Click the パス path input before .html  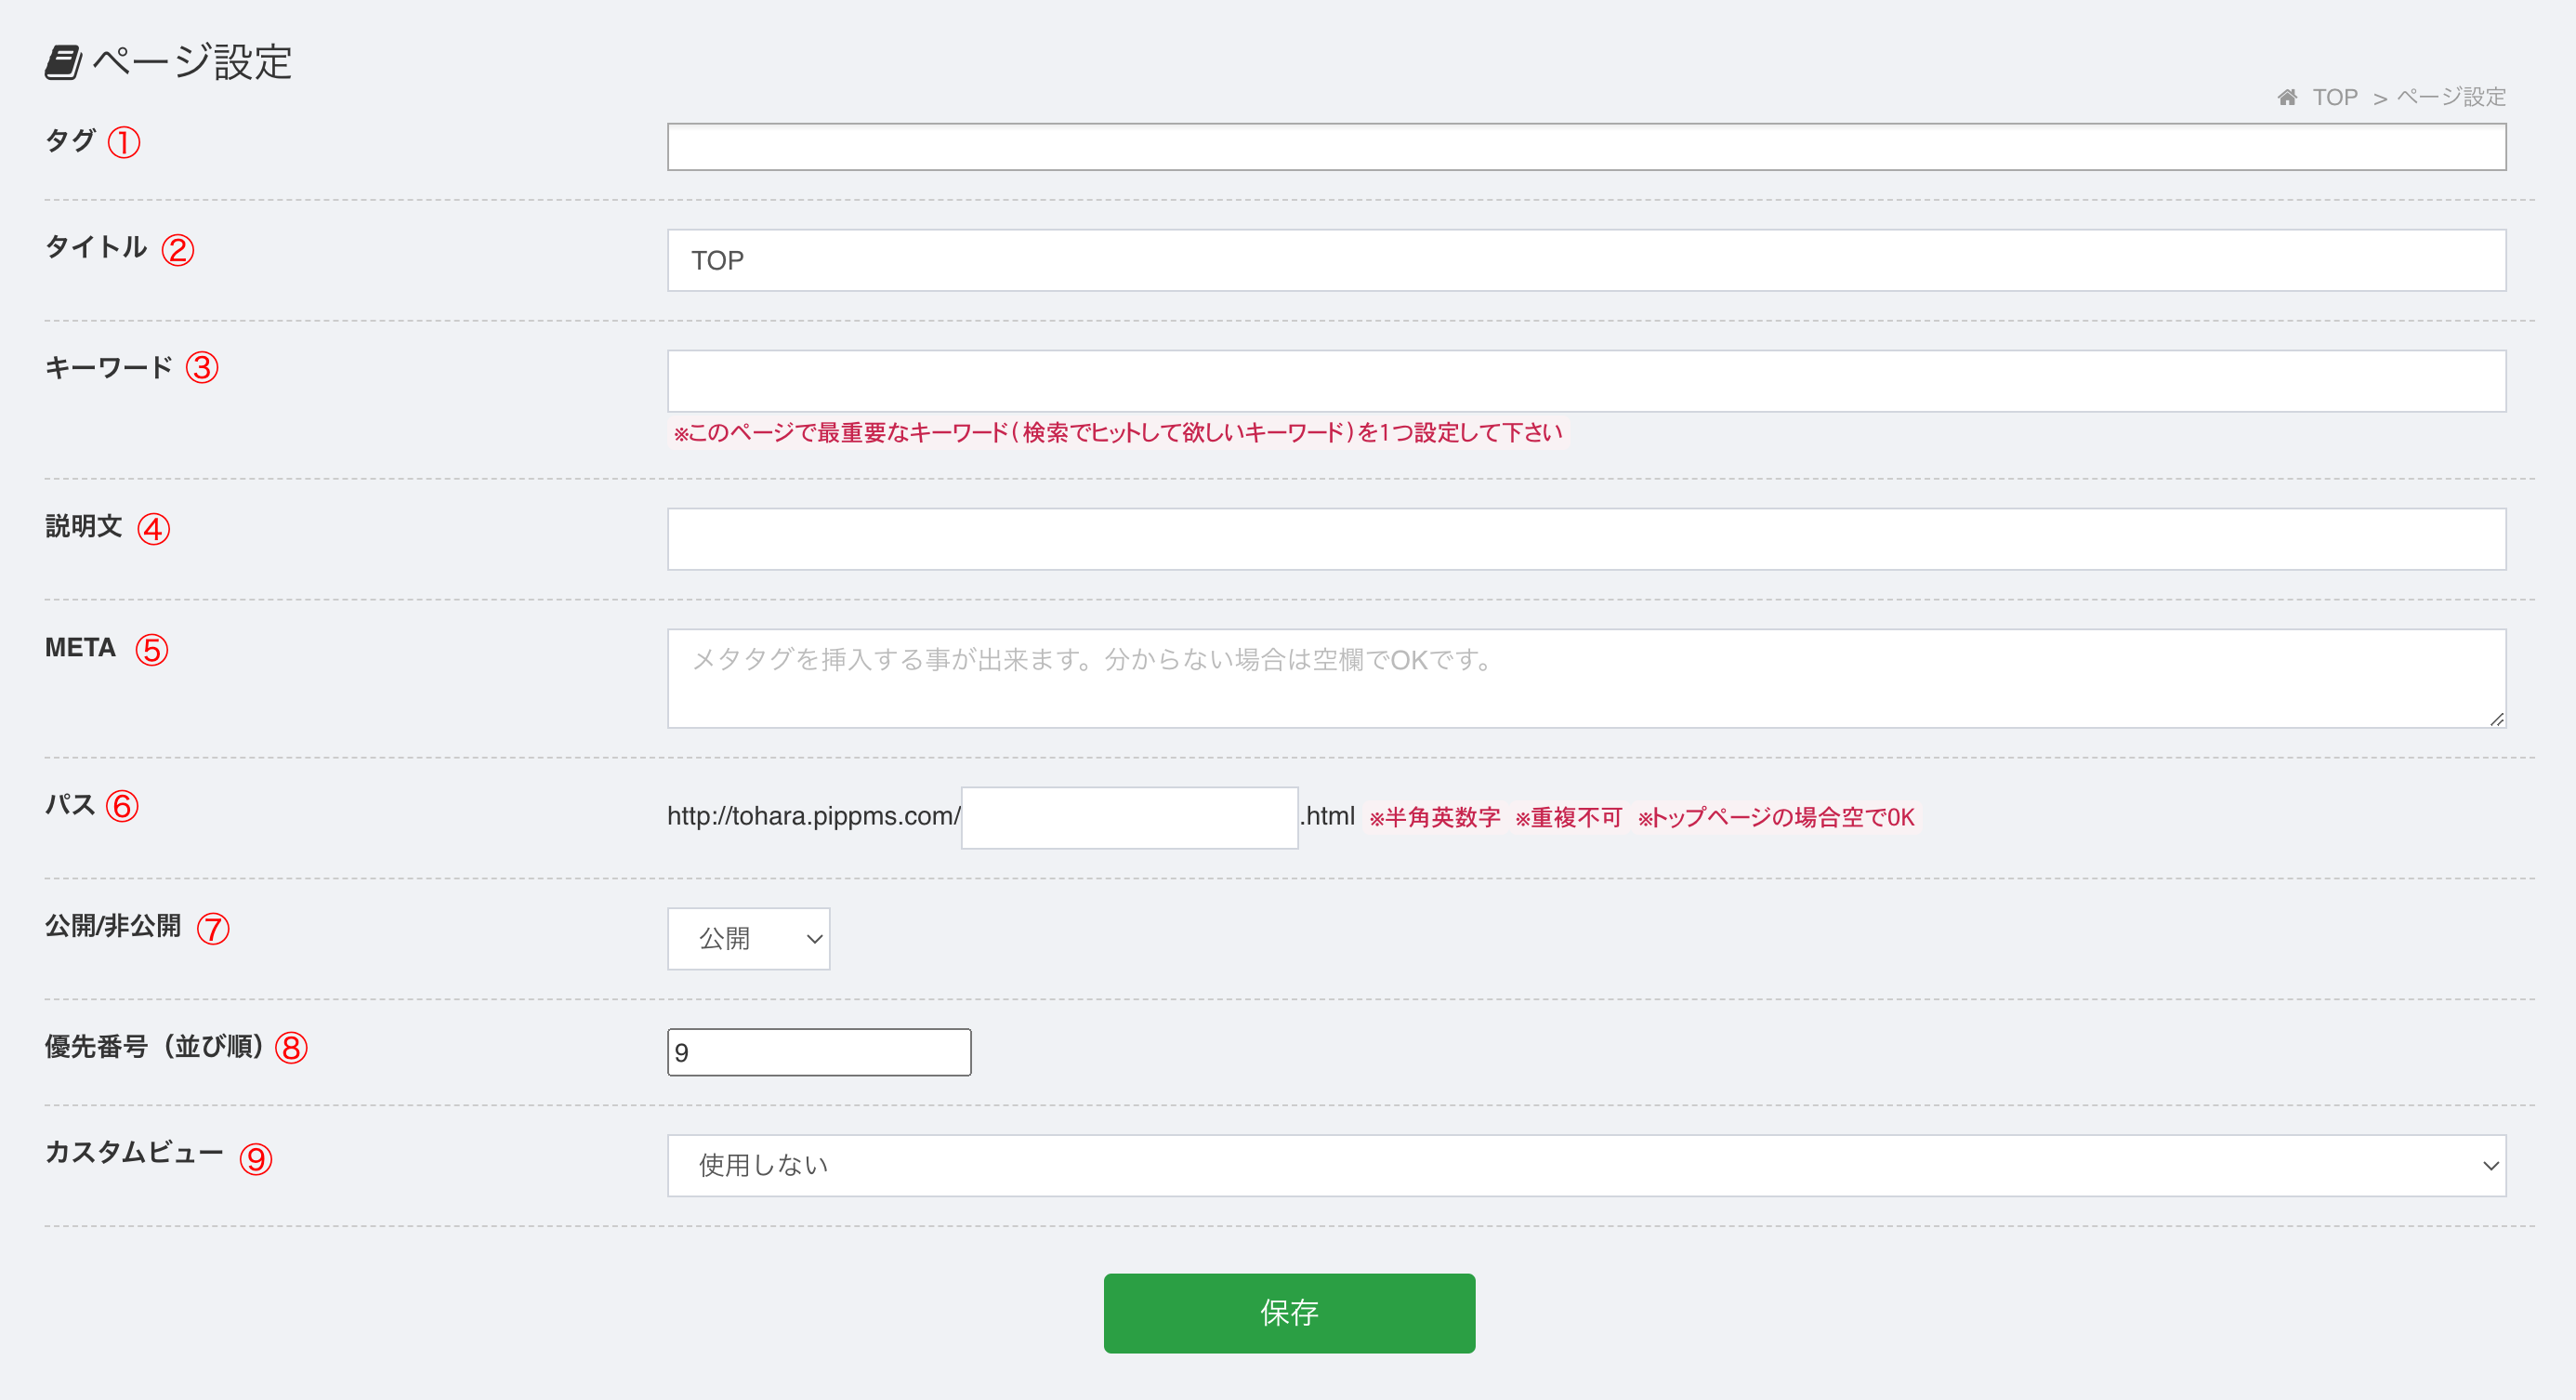click(1130, 818)
